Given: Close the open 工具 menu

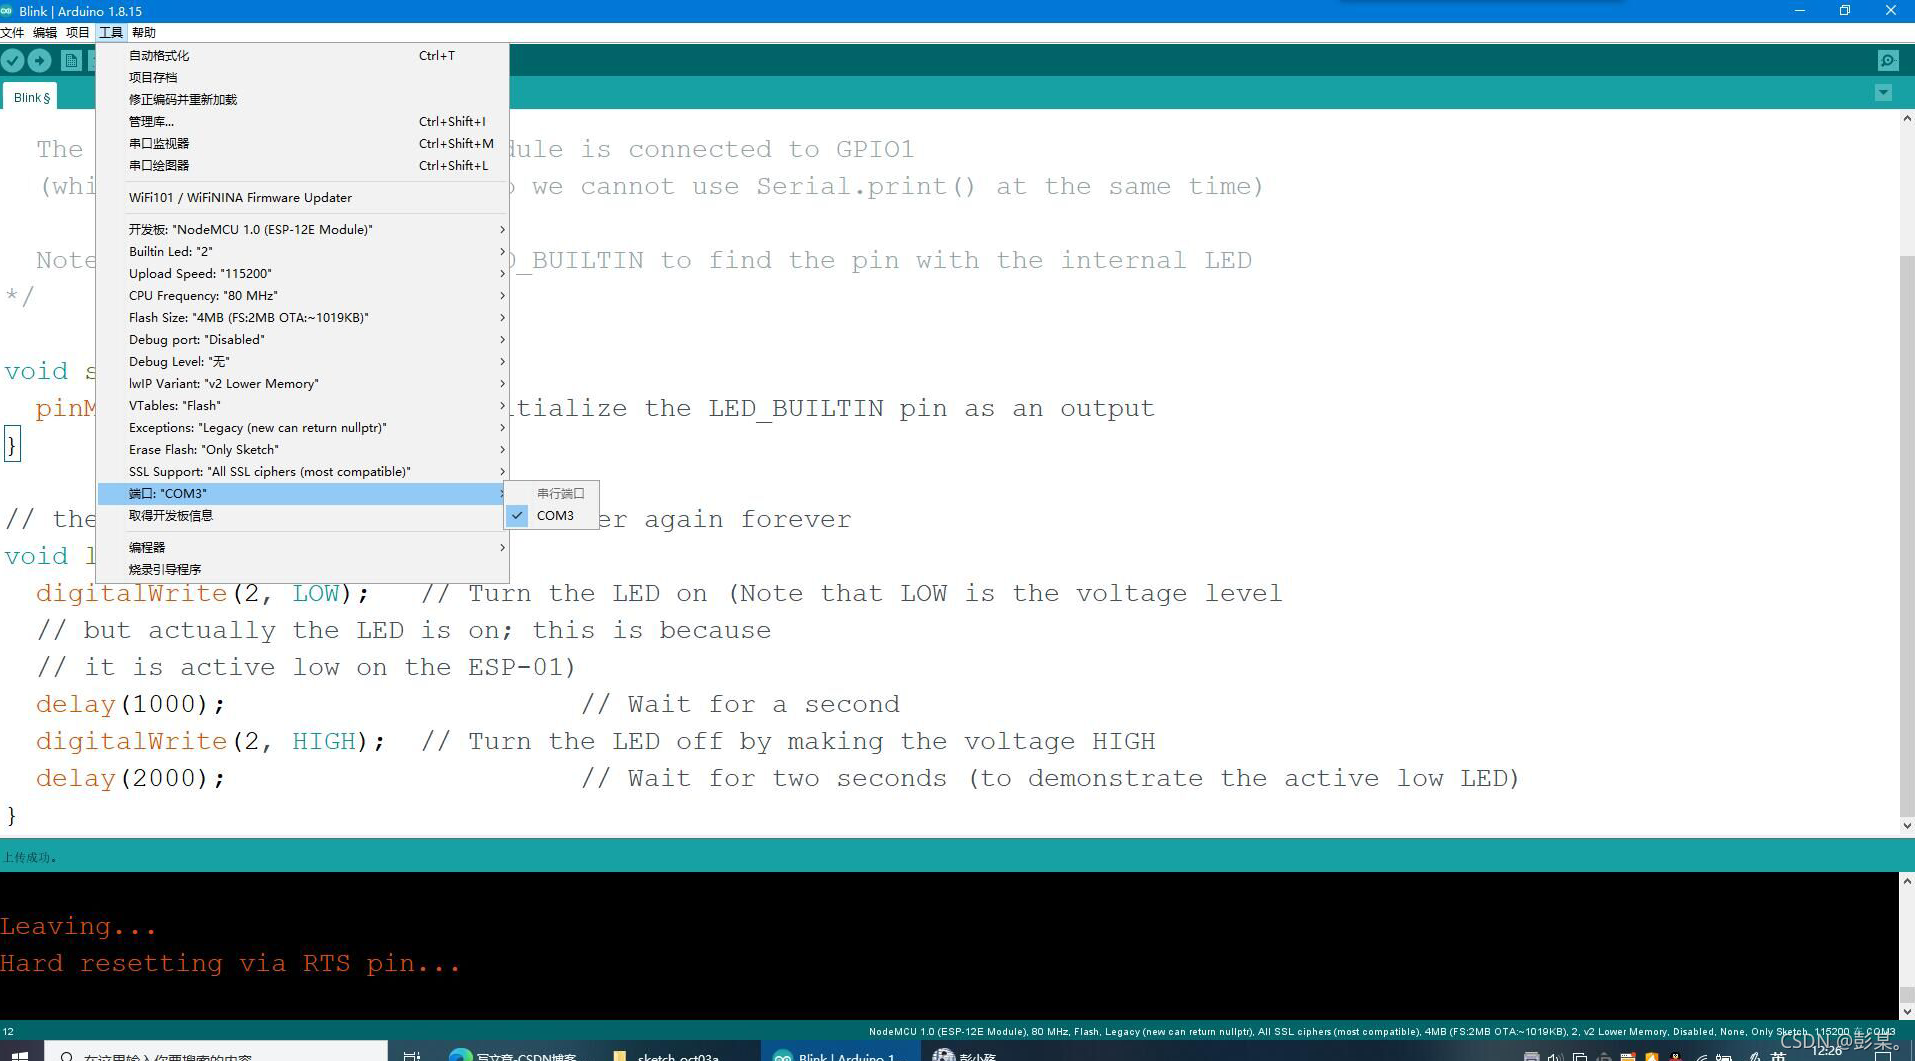Looking at the screenshot, I should pyautogui.click(x=111, y=32).
